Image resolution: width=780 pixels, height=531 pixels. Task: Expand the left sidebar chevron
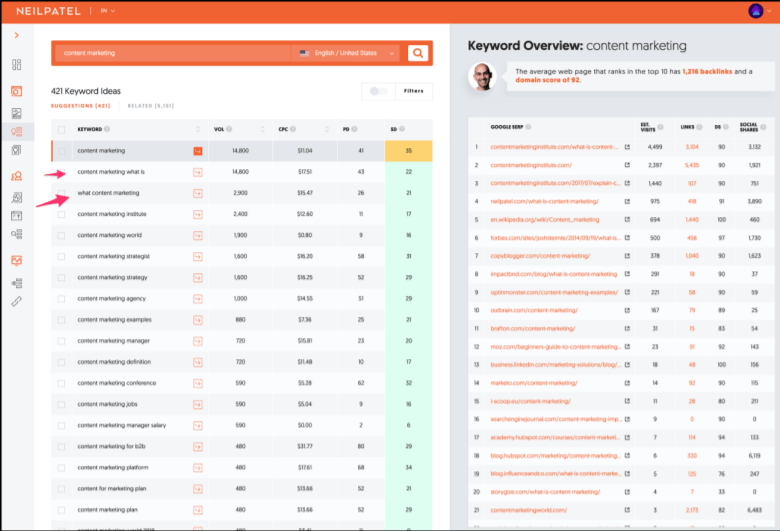[x=16, y=35]
